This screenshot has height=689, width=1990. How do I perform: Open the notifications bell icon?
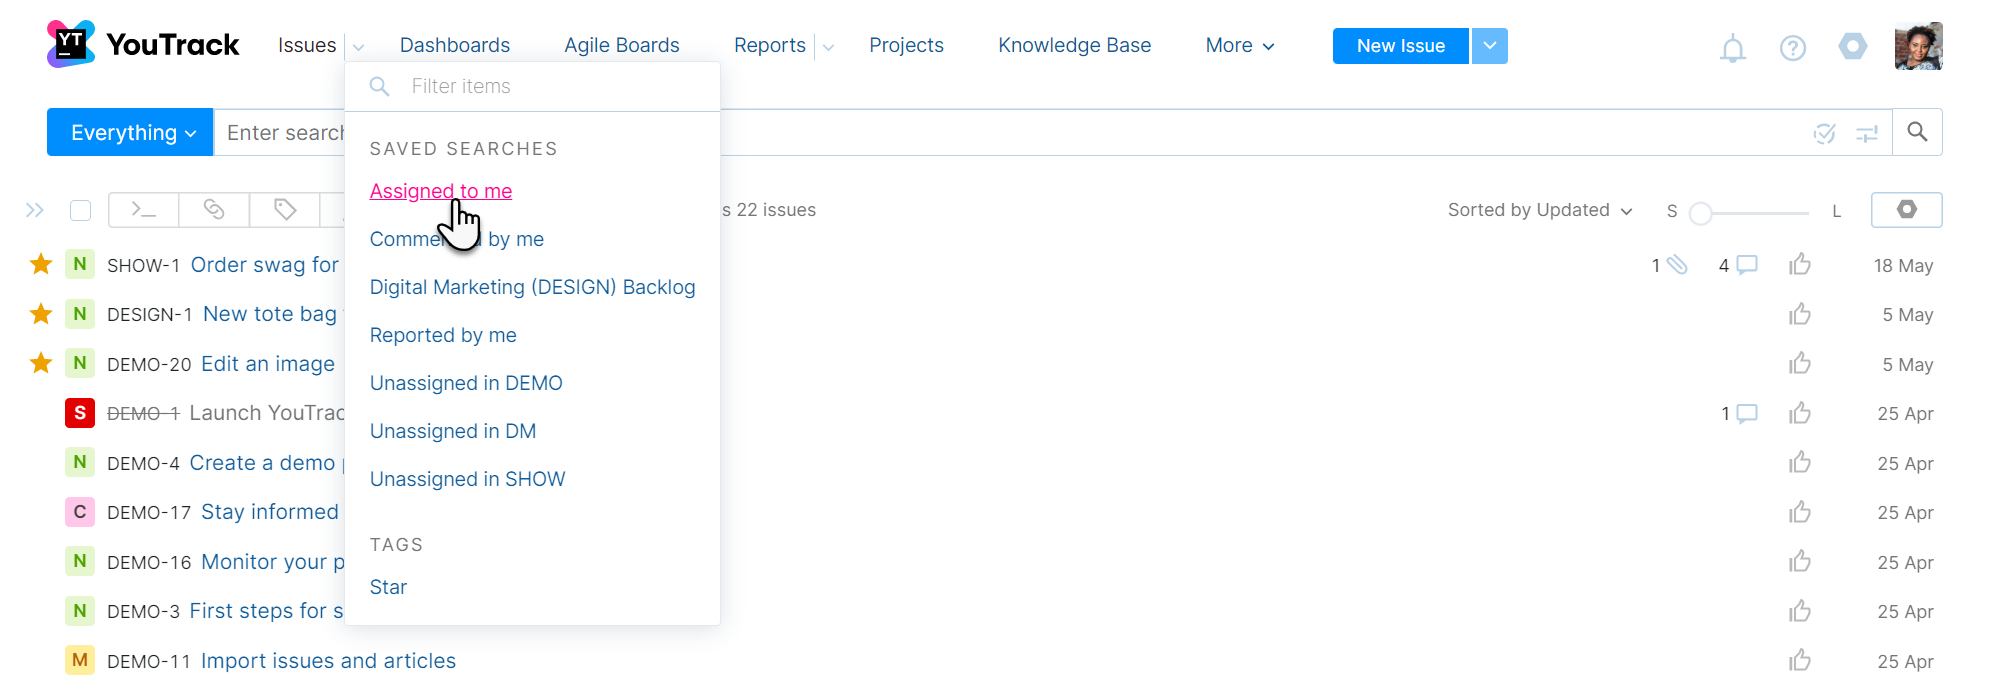(1732, 47)
